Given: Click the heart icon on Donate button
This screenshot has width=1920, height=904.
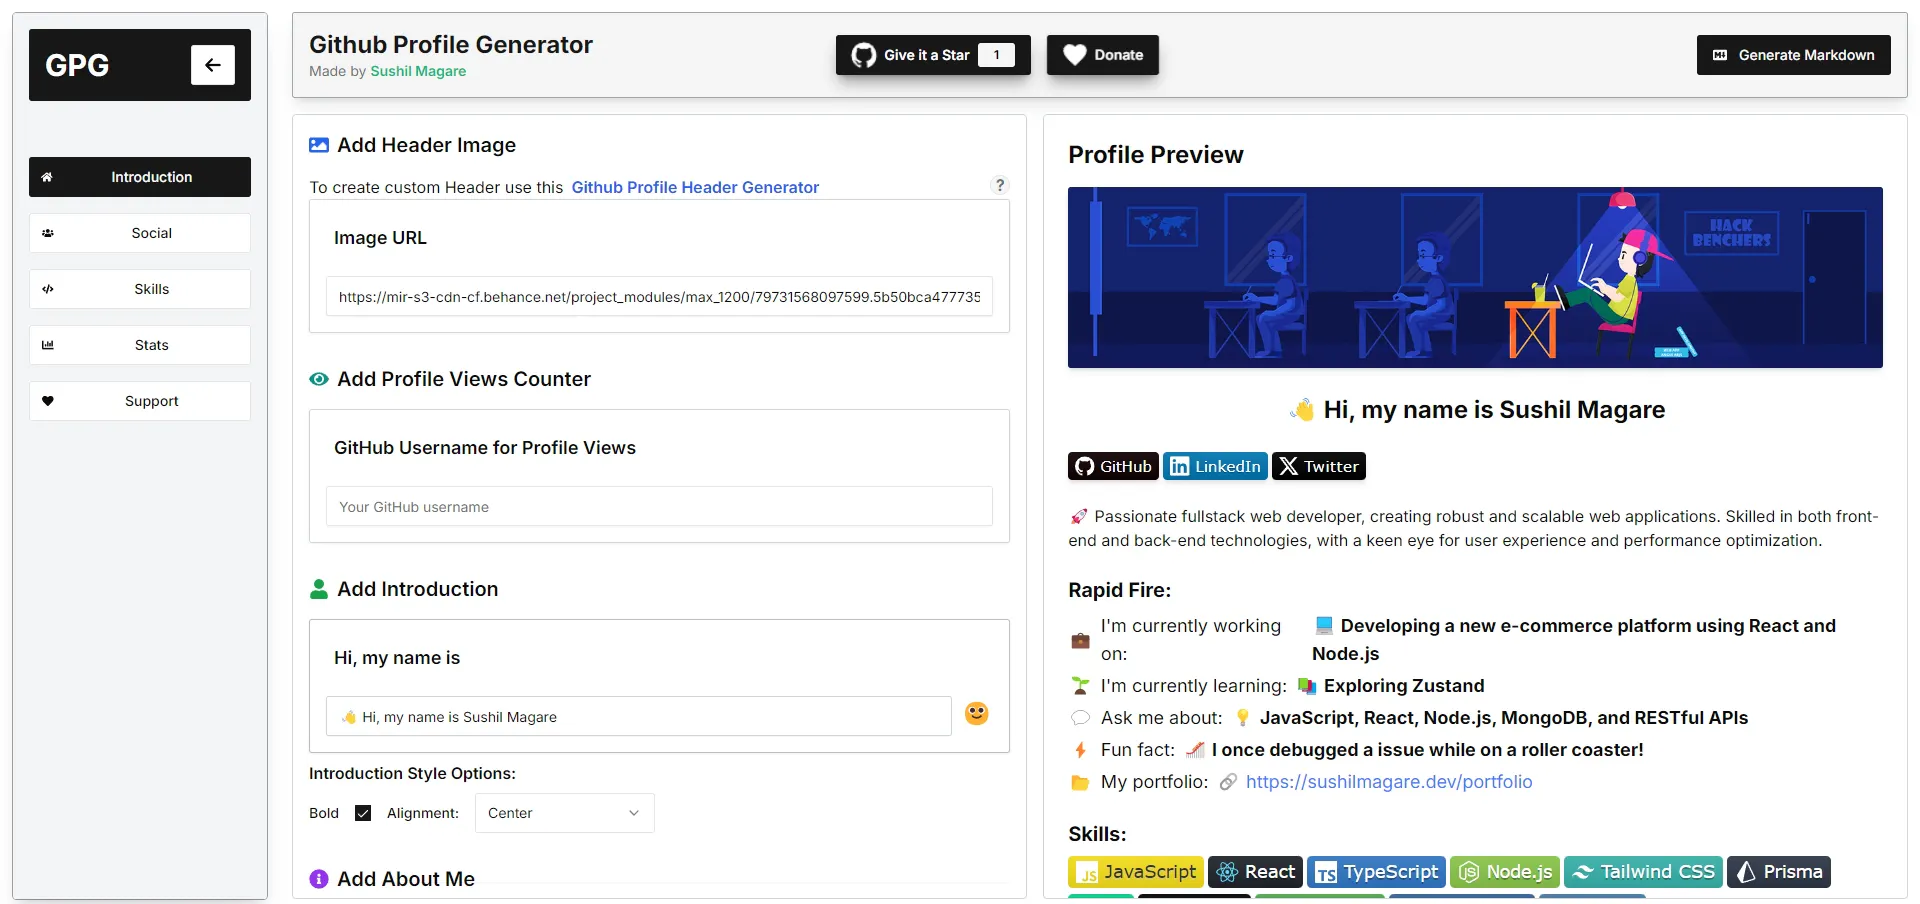Looking at the screenshot, I should 1075,55.
